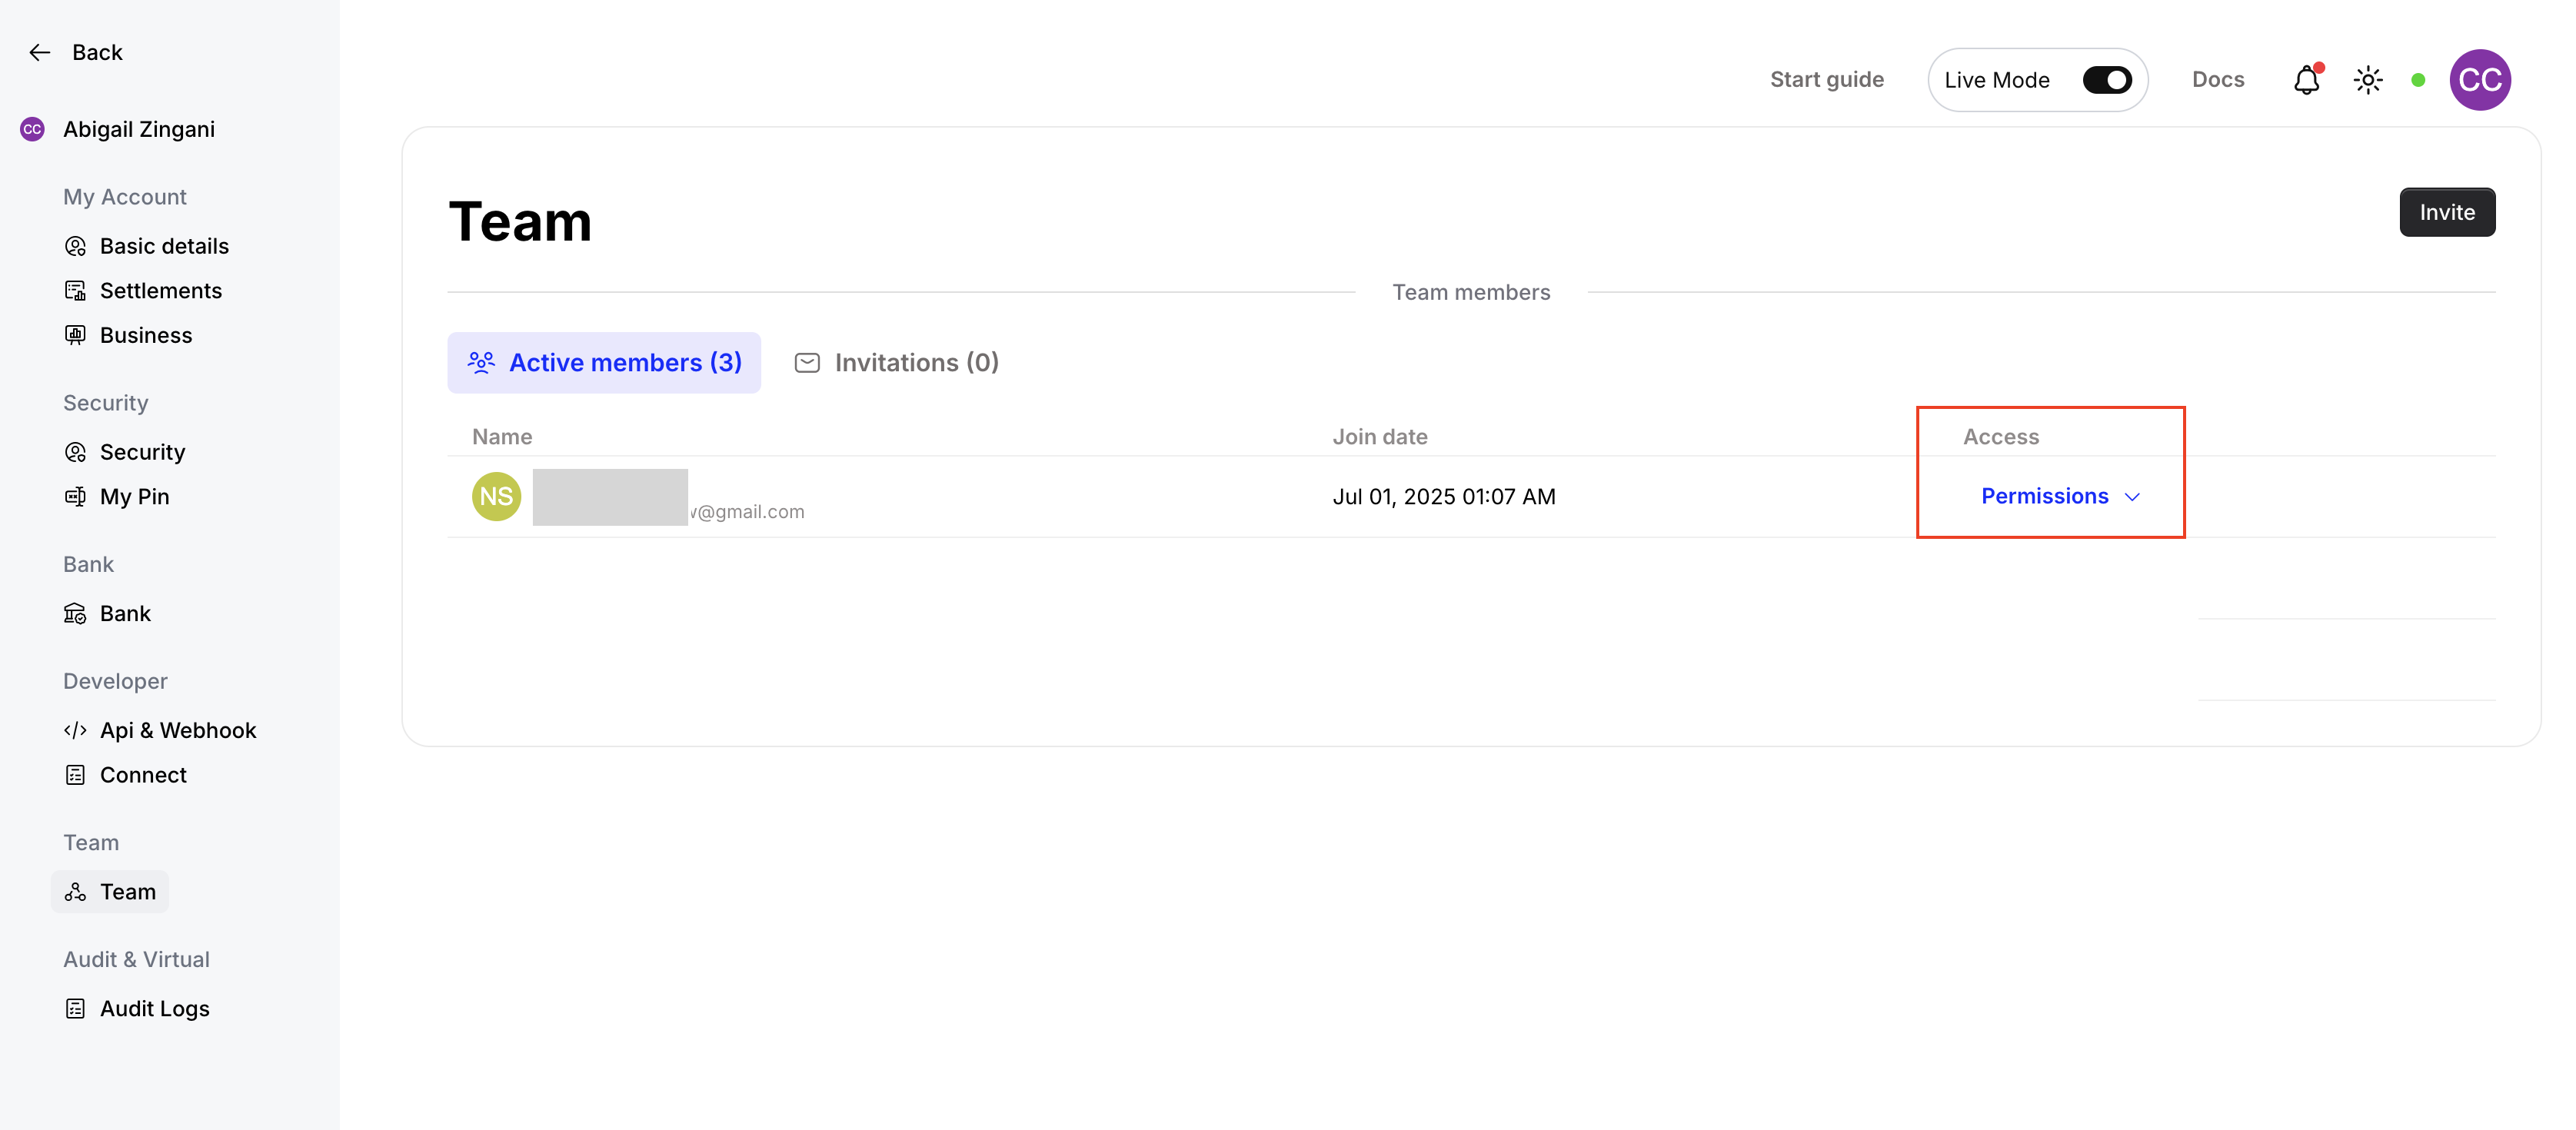Click the chevron next to Permissions
Image resolution: width=2576 pixels, height=1130 pixels.
(x=2132, y=497)
